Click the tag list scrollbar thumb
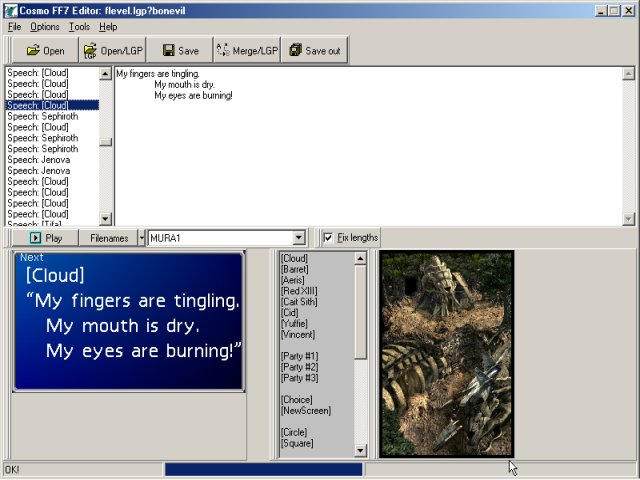The image size is (640, 480). (360, 312)
